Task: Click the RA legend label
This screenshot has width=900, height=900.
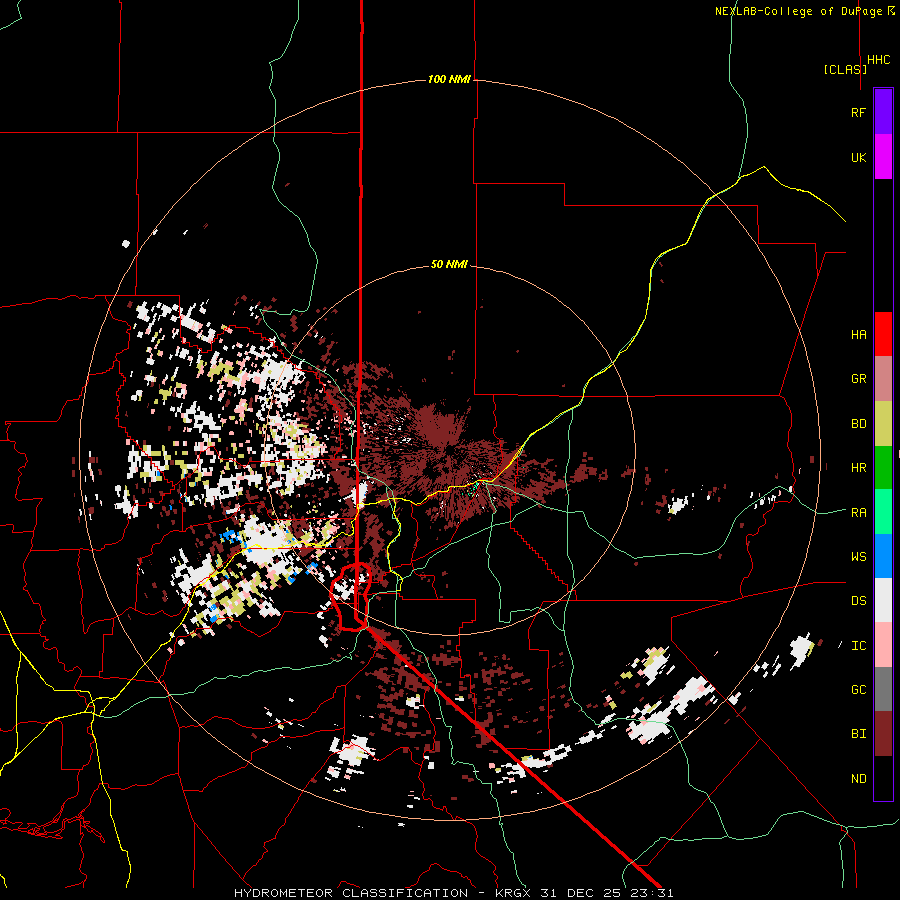Action: click(859, 513)
